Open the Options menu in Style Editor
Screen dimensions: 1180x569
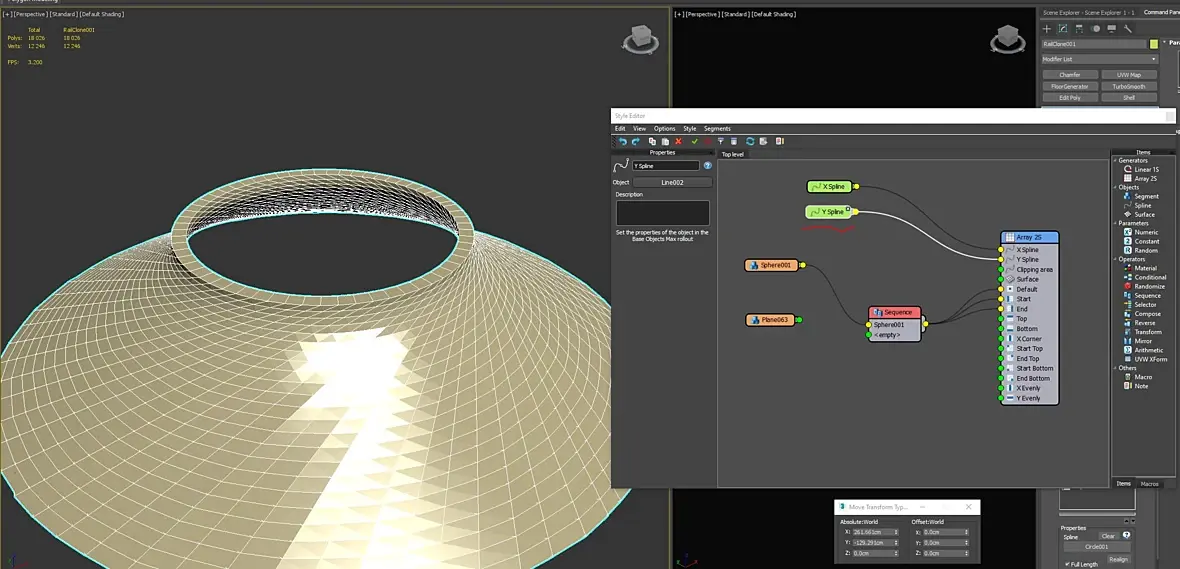(665, 129)
